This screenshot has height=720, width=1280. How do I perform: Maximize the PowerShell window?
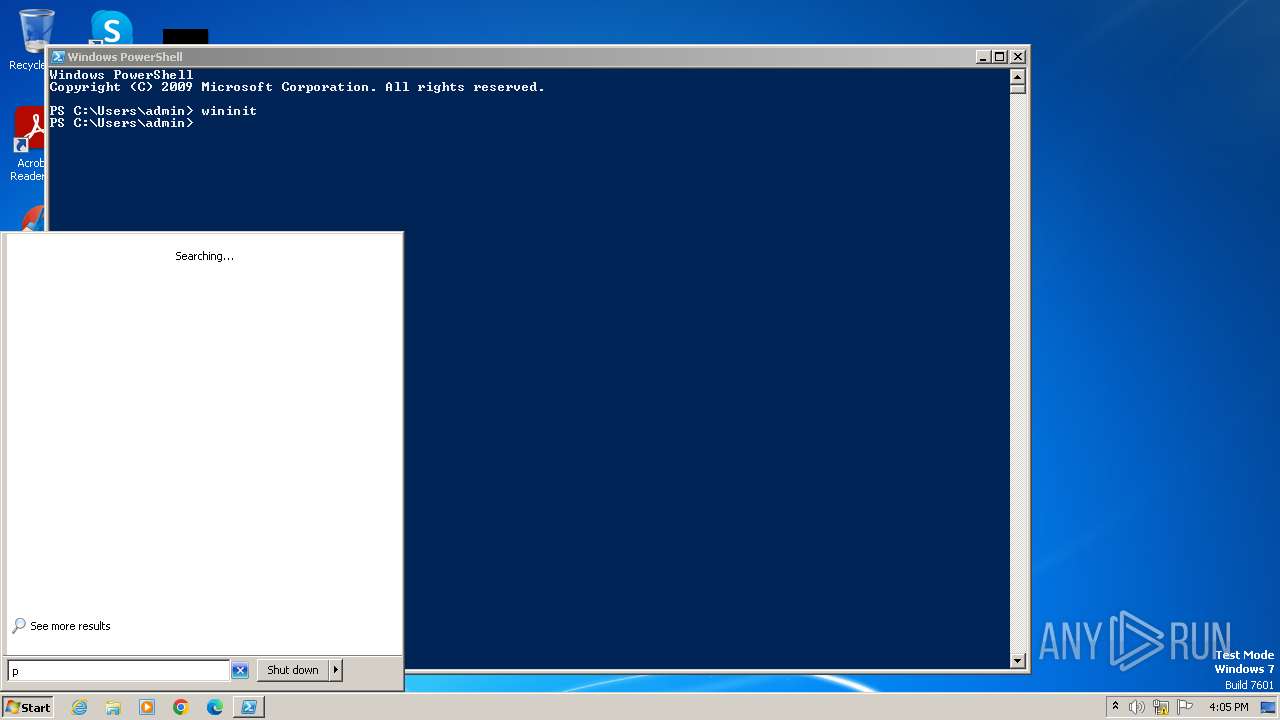pyautogui.click(x=999, y=57)
